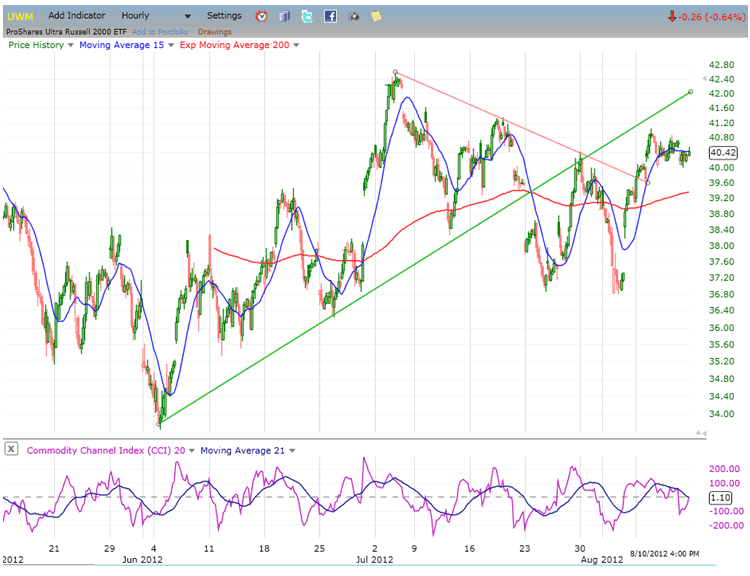Click the Add Indicator menu
The width and height of the screenshot is (750, 576).
79,16
